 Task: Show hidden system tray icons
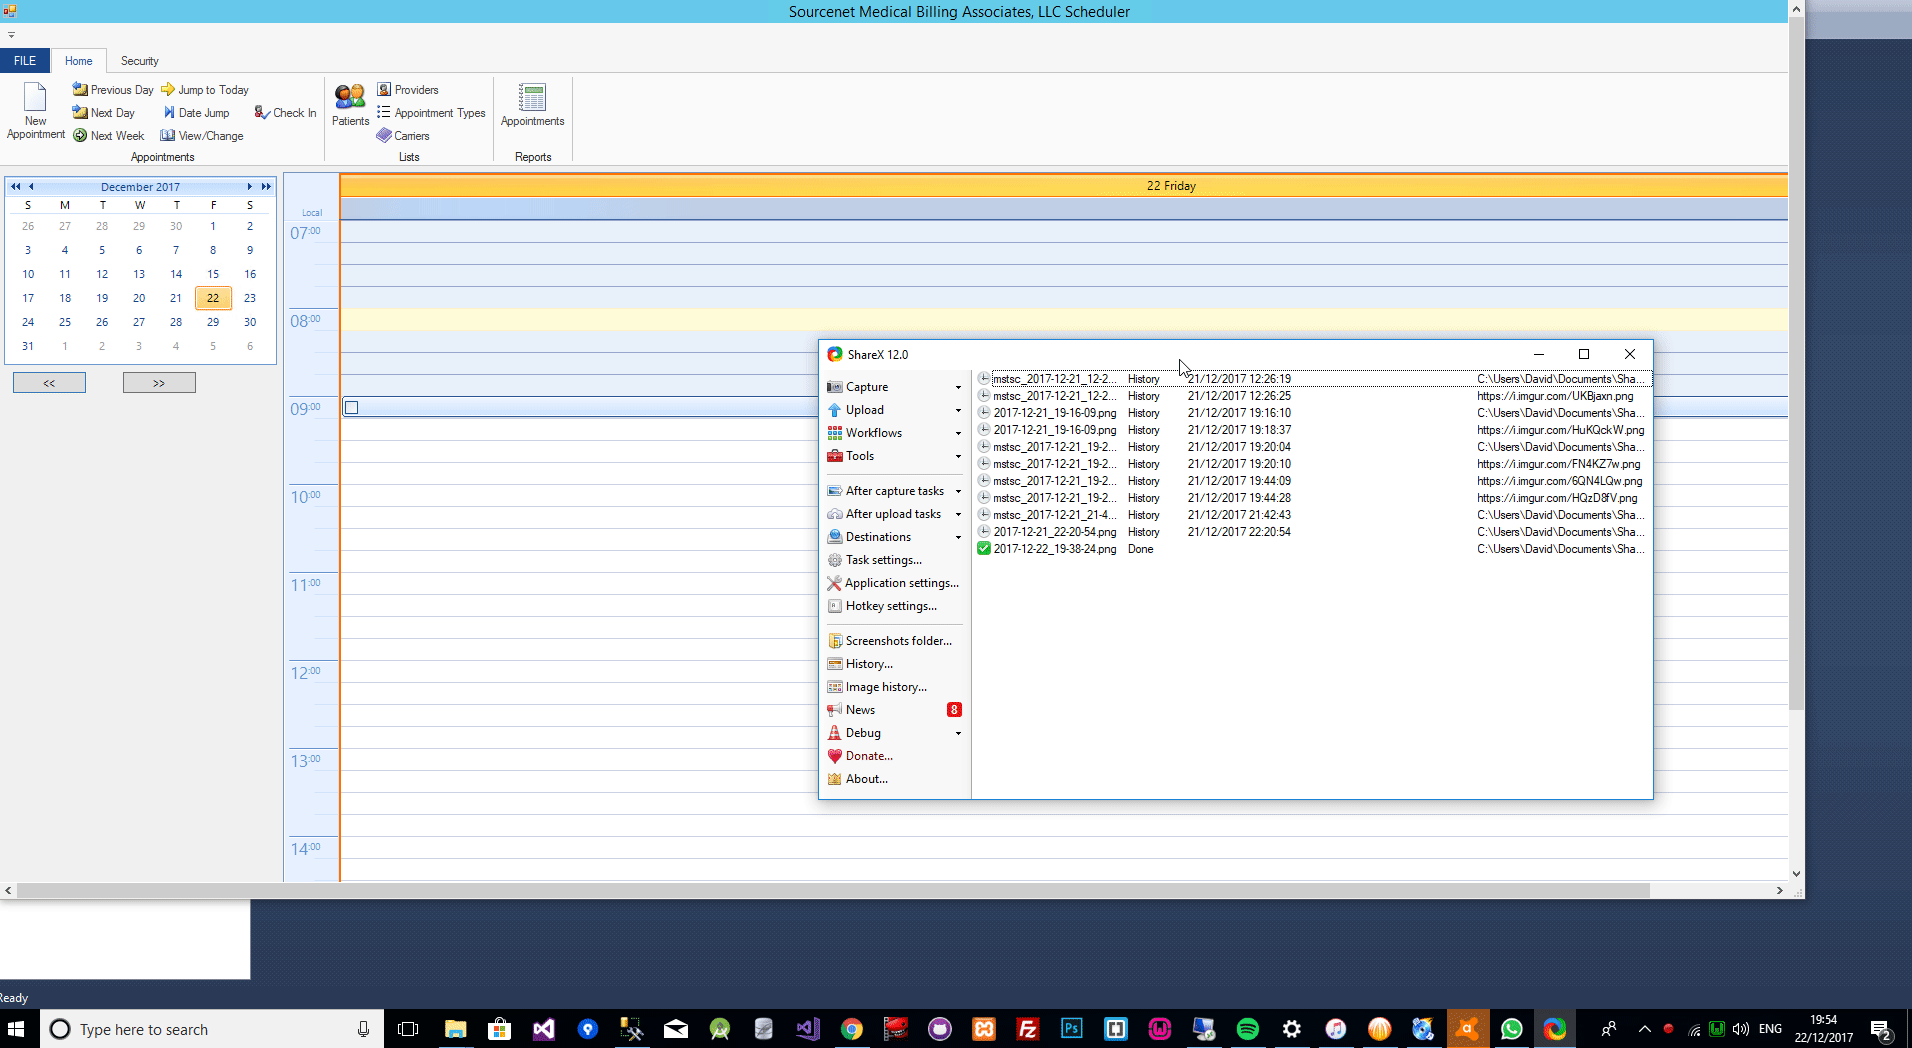1645,1029
